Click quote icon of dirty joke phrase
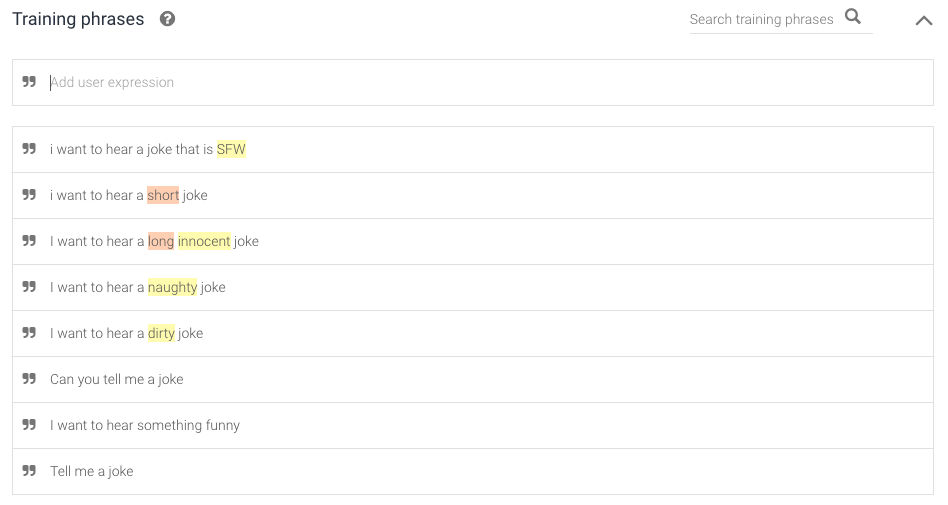 [x=29, y=333]
